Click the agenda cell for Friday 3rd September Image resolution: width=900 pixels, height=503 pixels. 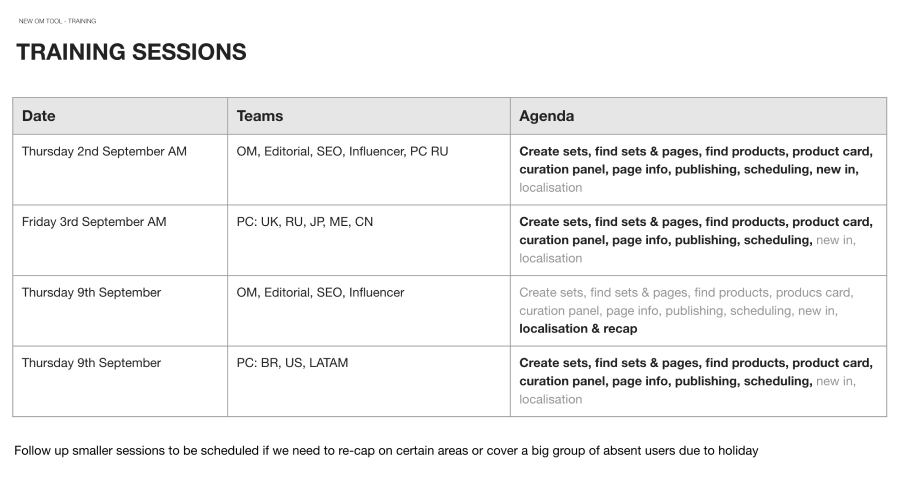695,240
